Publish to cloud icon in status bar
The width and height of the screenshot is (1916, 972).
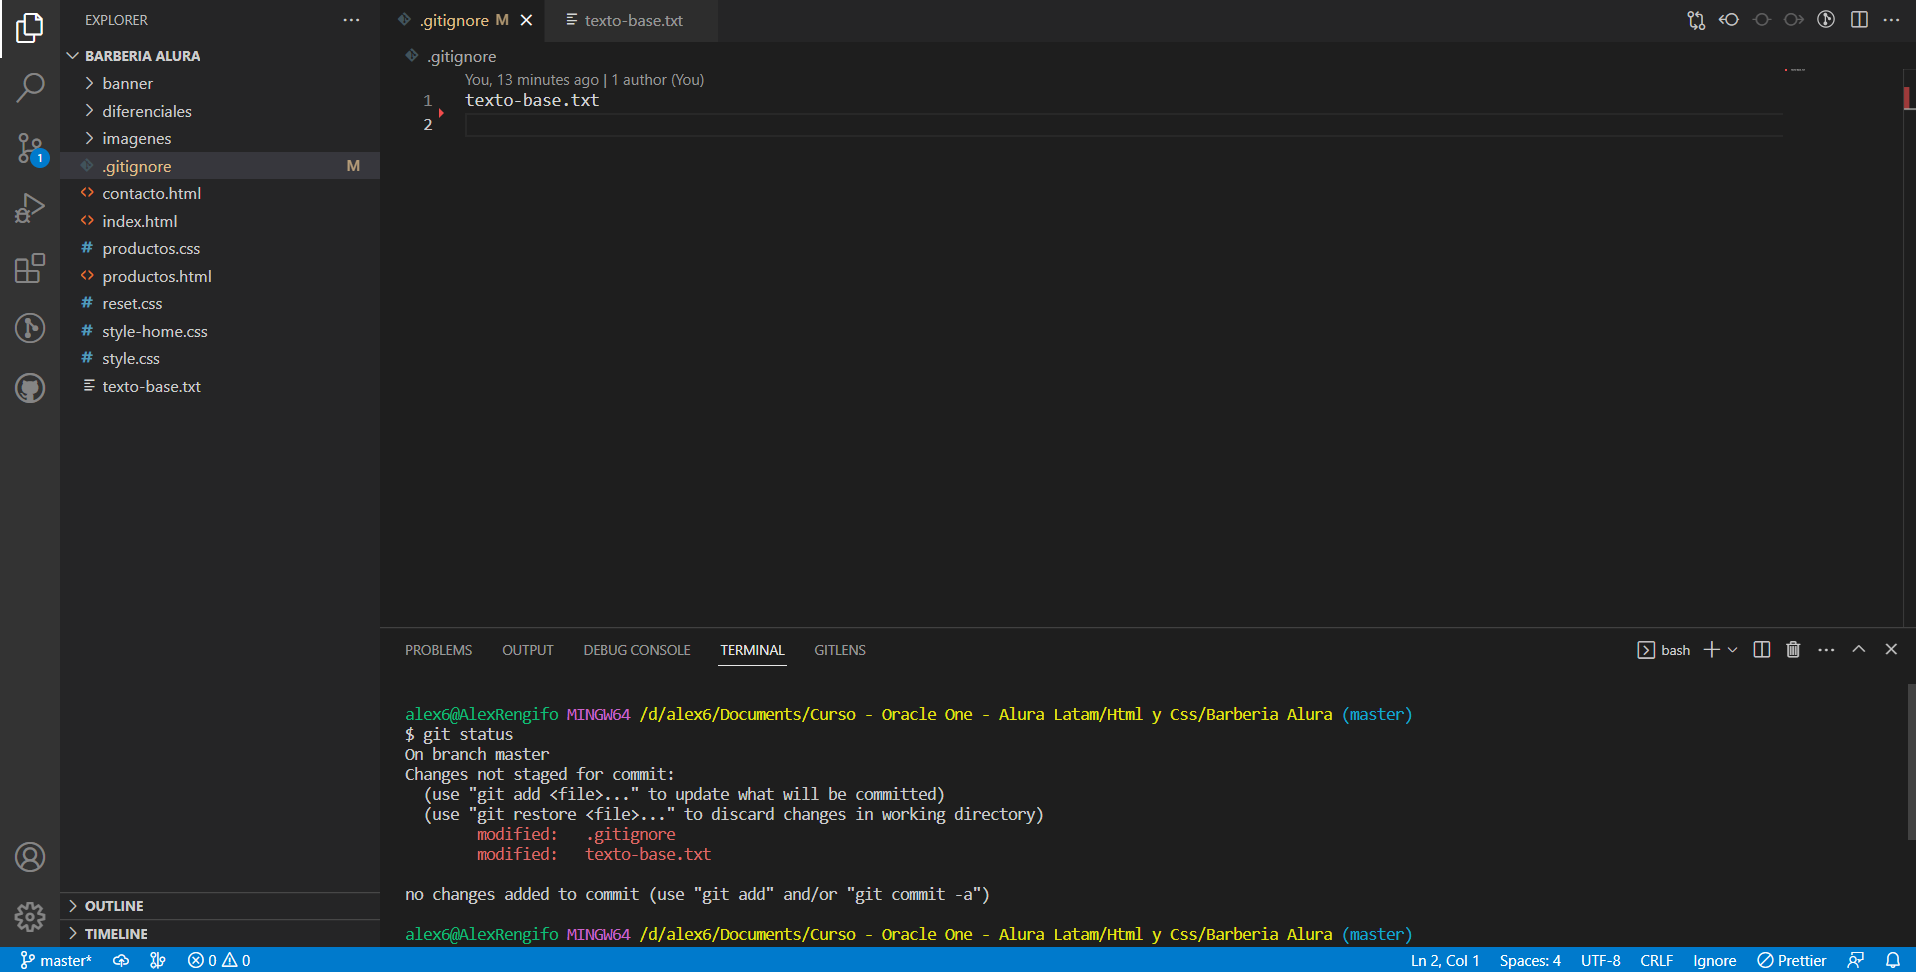coord(121,960)
